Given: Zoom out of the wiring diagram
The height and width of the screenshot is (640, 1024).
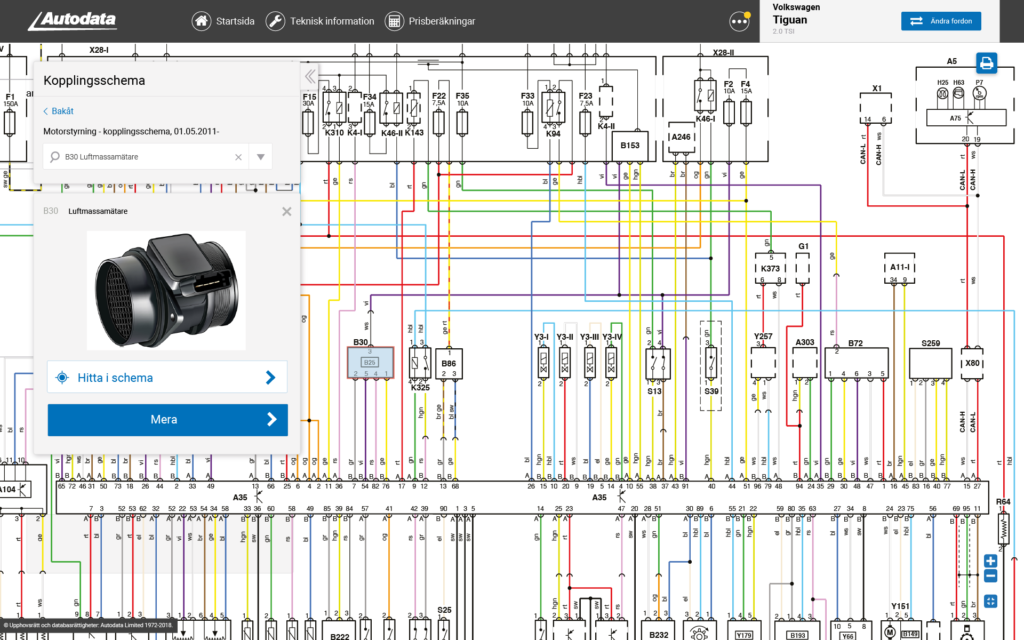Looking at the screenshot, I should [x=990, y=576].
